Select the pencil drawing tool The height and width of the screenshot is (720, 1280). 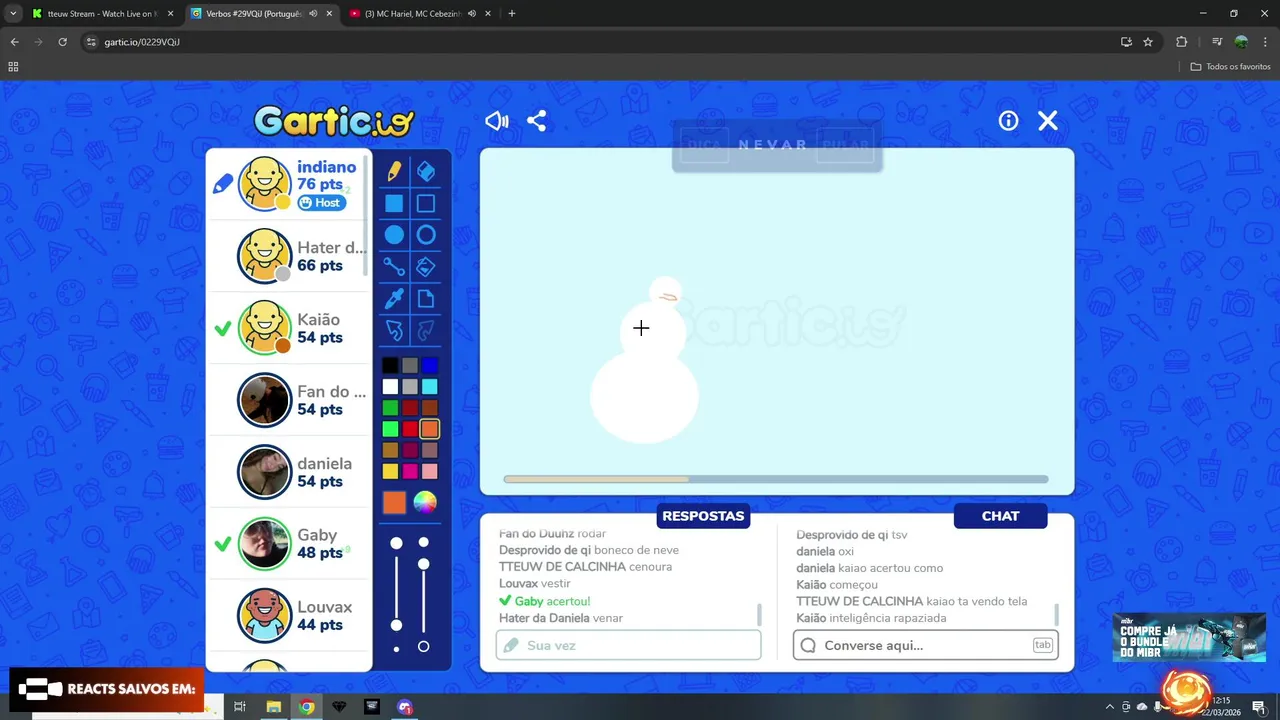click(394, 171)
